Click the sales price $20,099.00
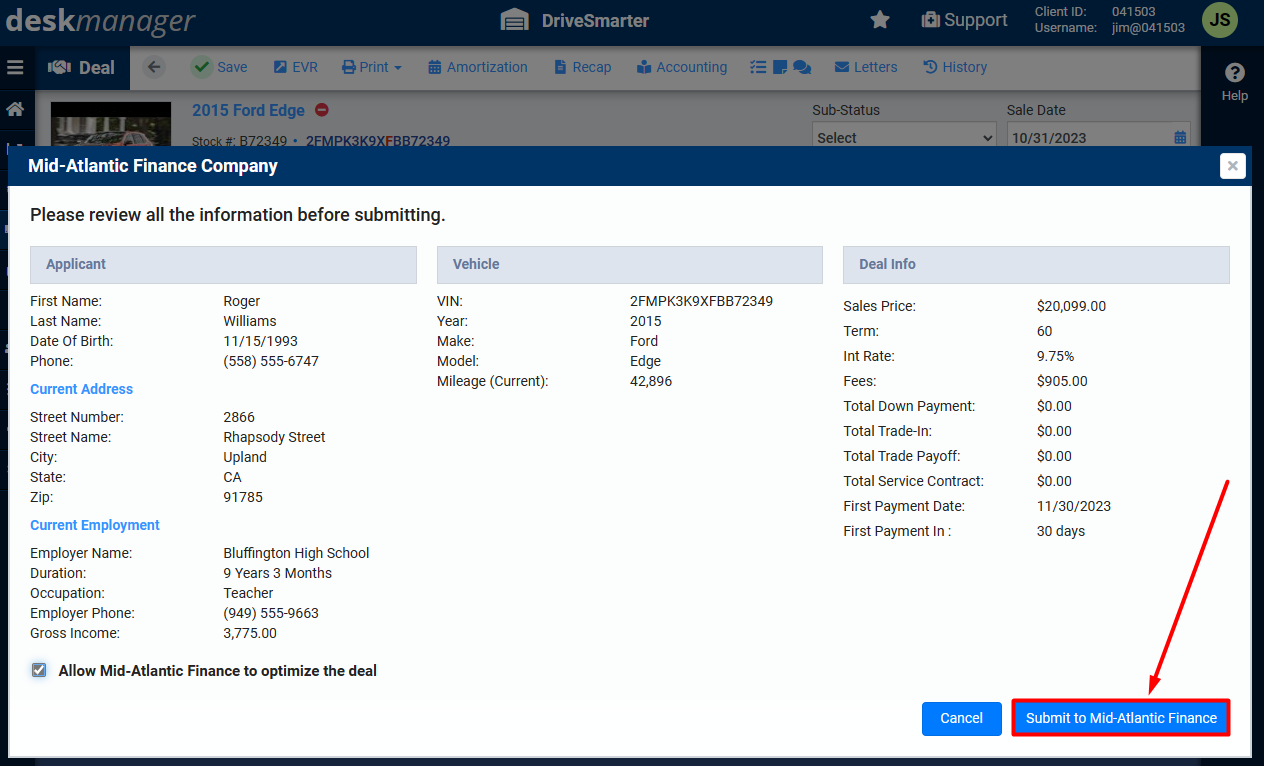The height and width of the screenshot is (766, 1264). point(1071,306)
